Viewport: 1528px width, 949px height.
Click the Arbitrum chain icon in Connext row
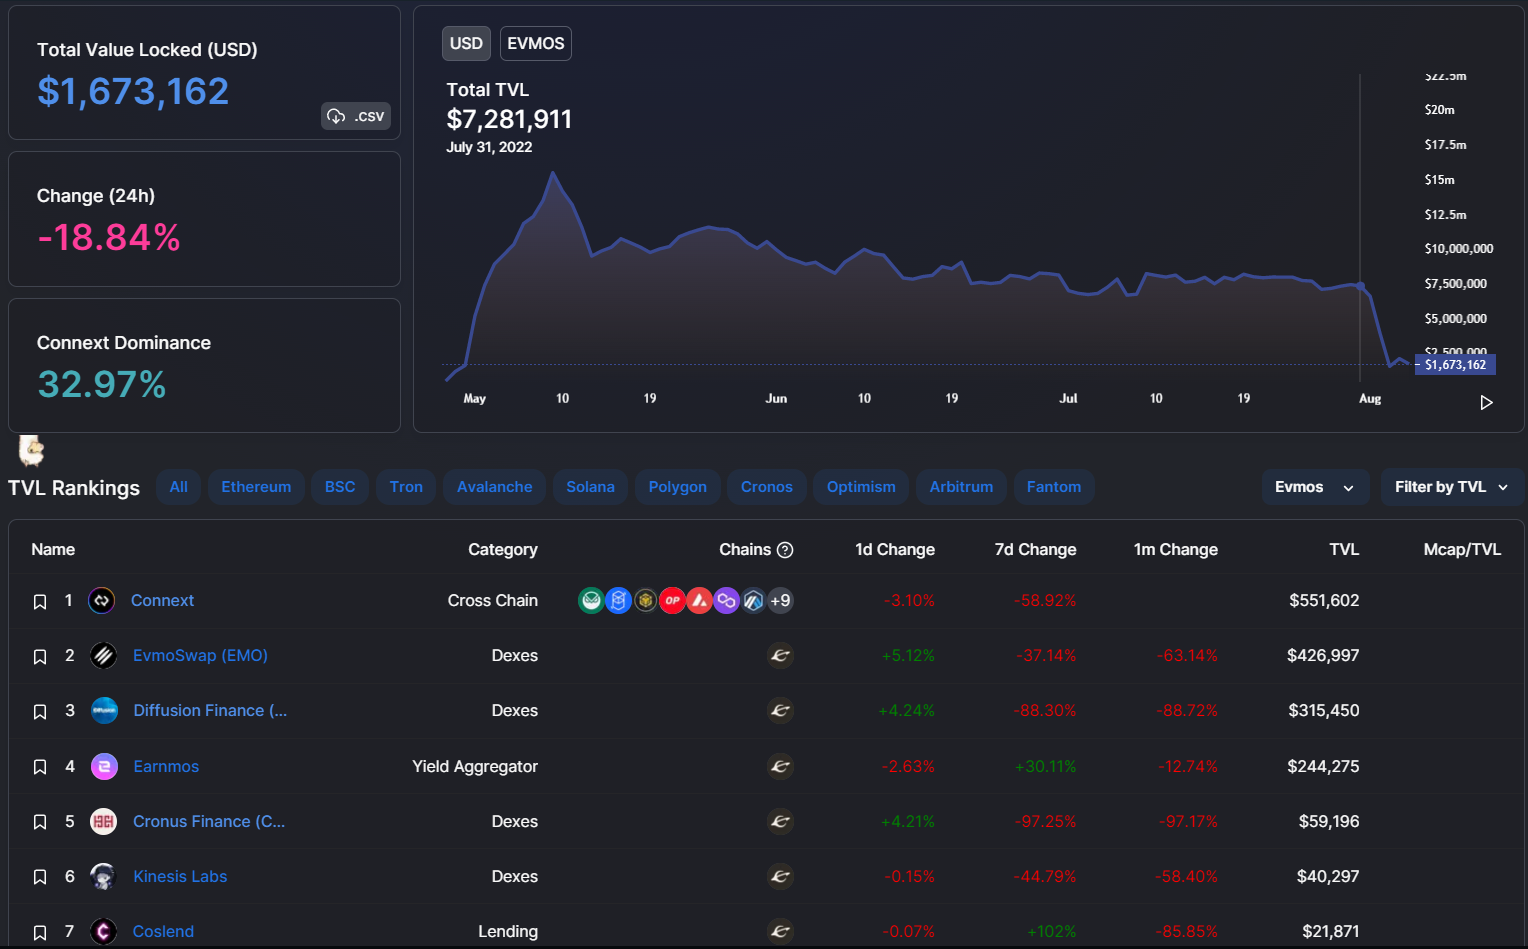[x=754, y=600]
